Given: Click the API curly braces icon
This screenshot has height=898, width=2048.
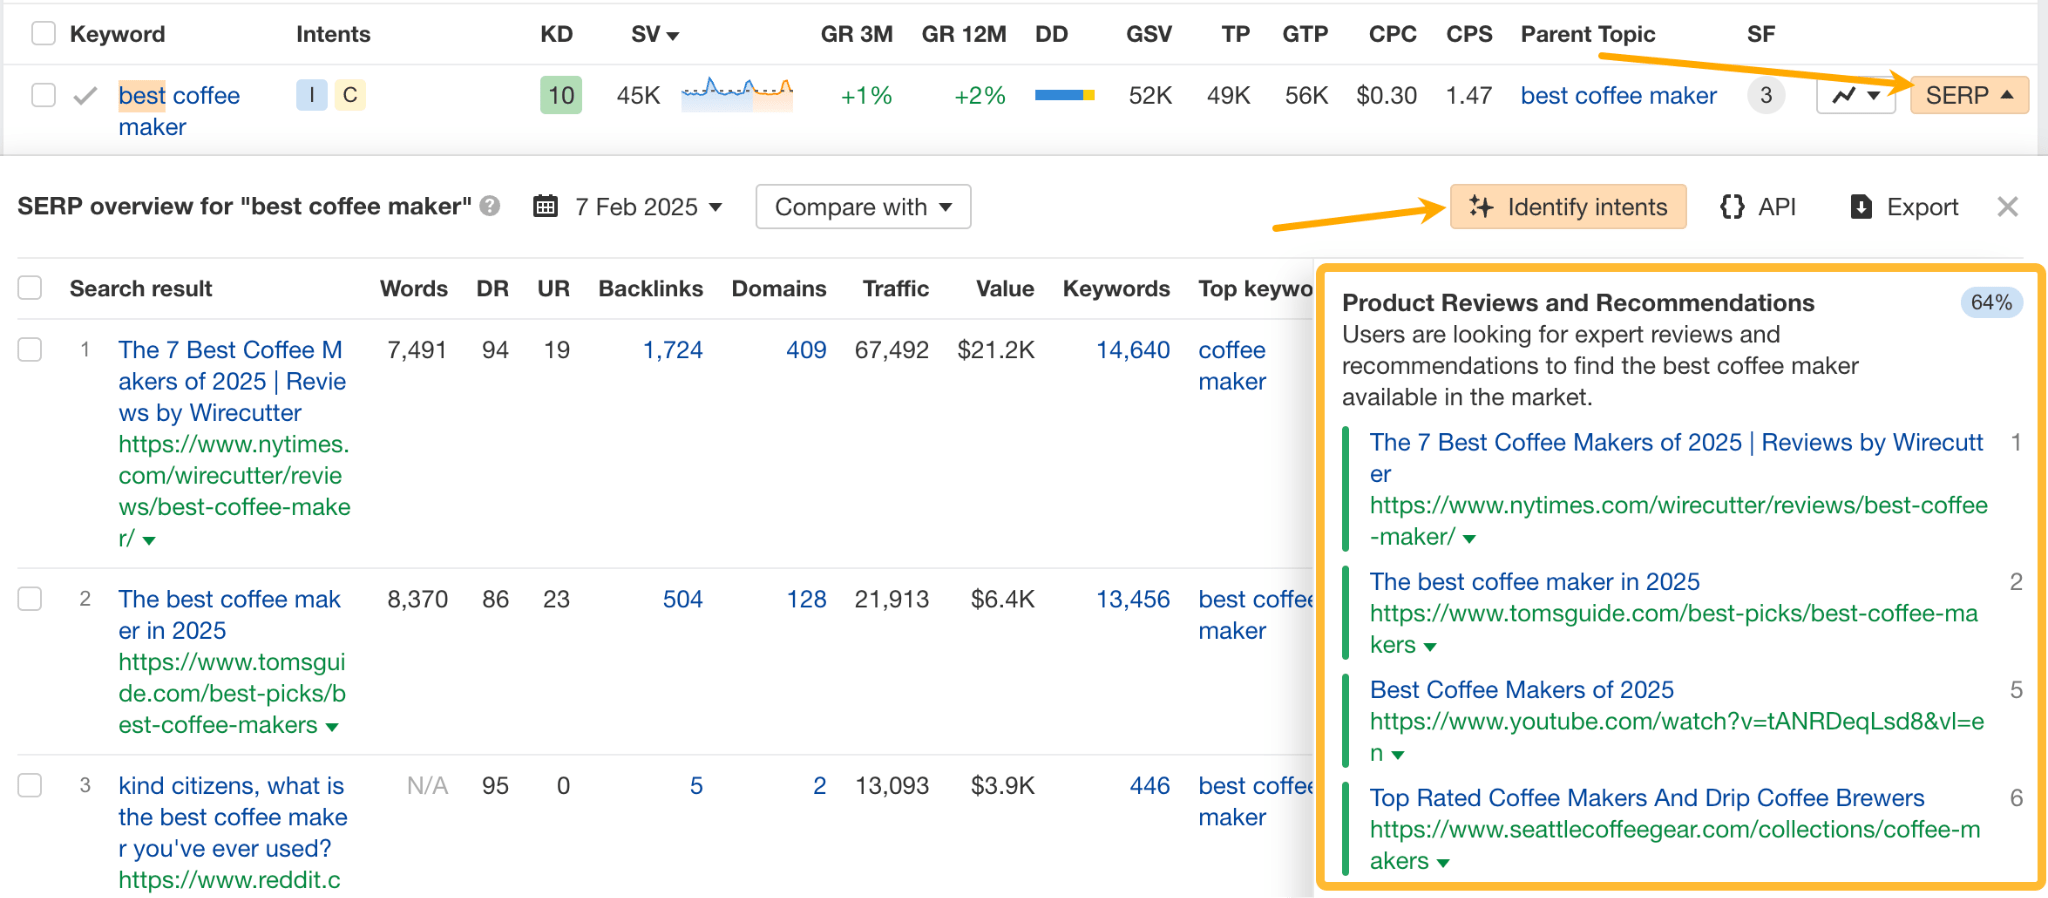Looking at the screenshot, I should 1732,207.
